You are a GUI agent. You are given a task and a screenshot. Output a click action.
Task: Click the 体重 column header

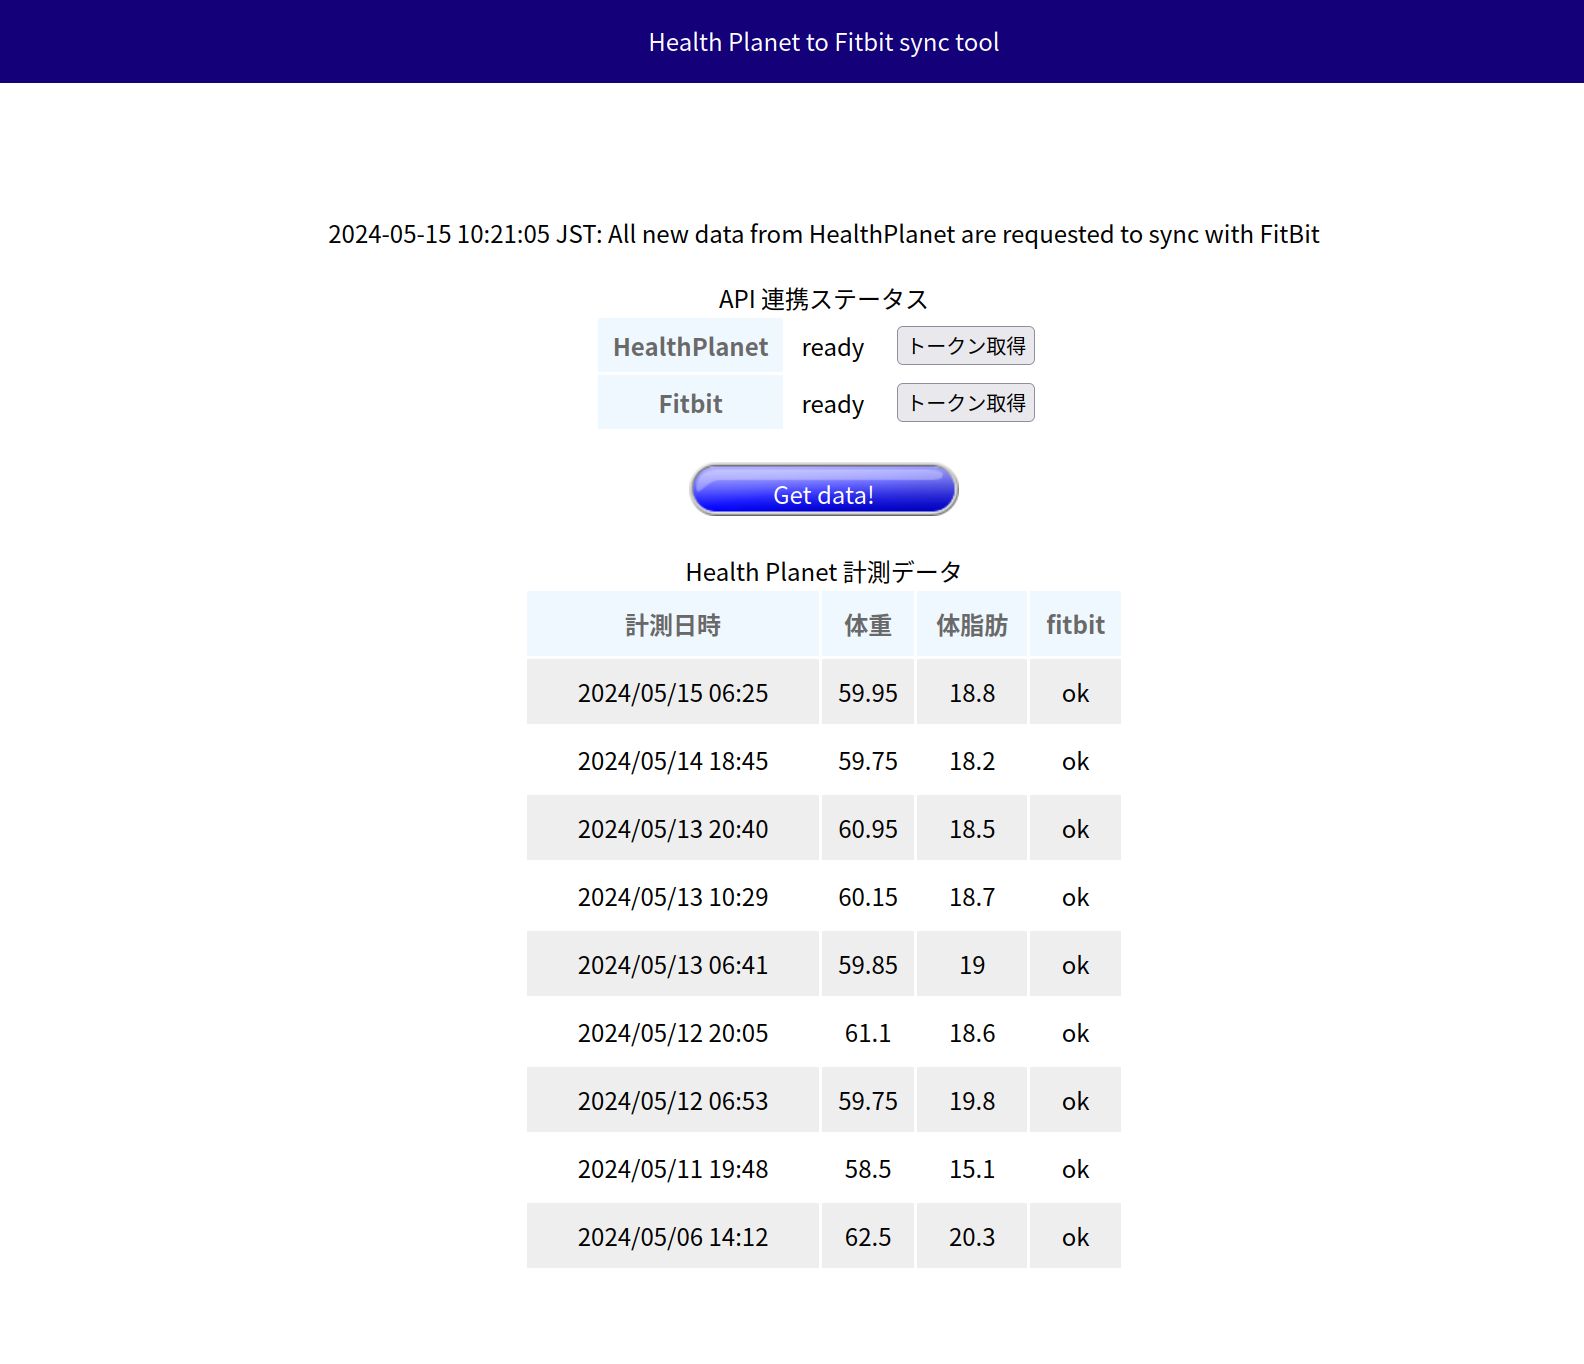868,625
